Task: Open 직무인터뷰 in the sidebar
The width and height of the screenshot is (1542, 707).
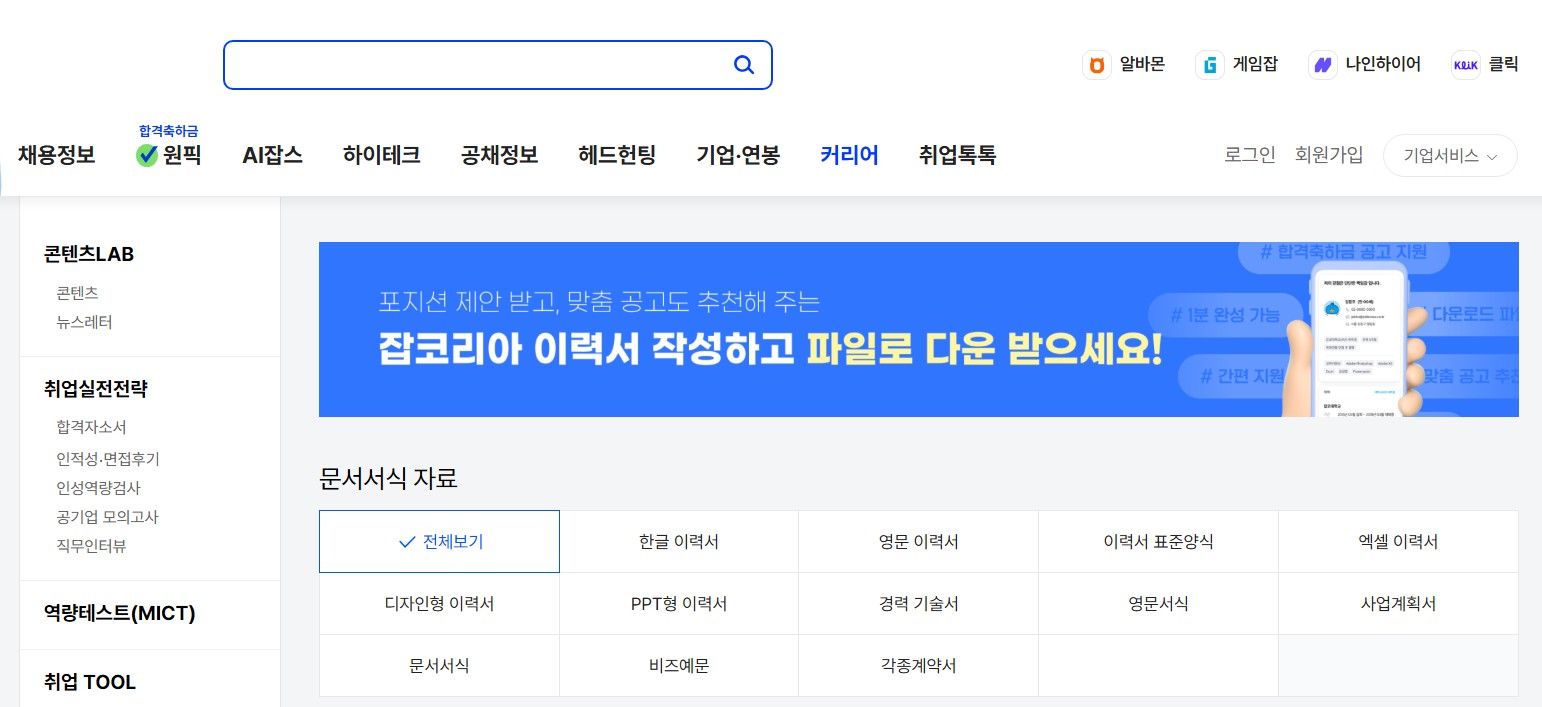Action: click(91, 546)
